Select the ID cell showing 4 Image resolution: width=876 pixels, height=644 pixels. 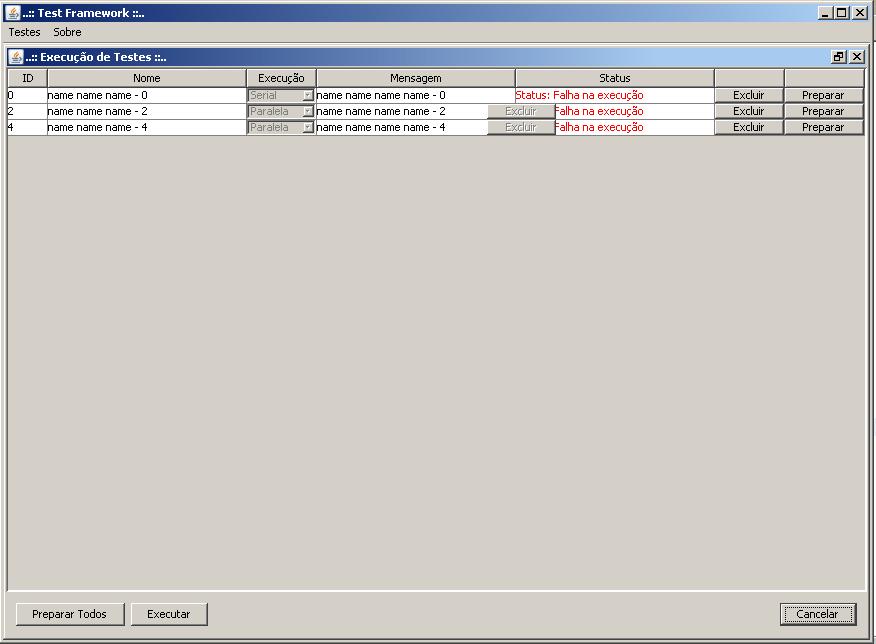point(27,127)
